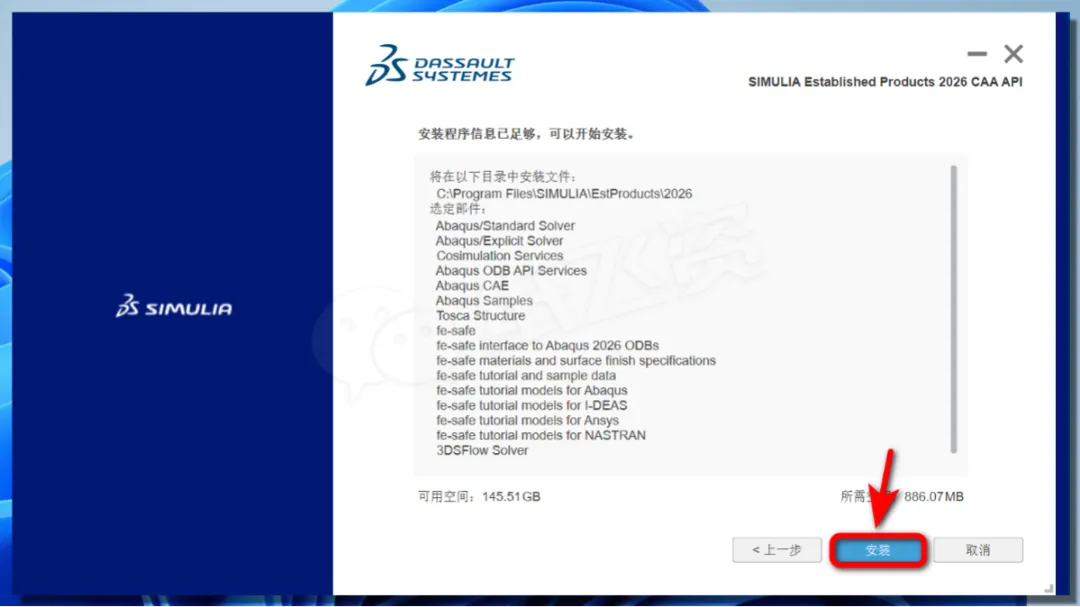1080x607 pixels.
Task: Click the Dassault Systemes logo
Action: click(x=439, y=65)
